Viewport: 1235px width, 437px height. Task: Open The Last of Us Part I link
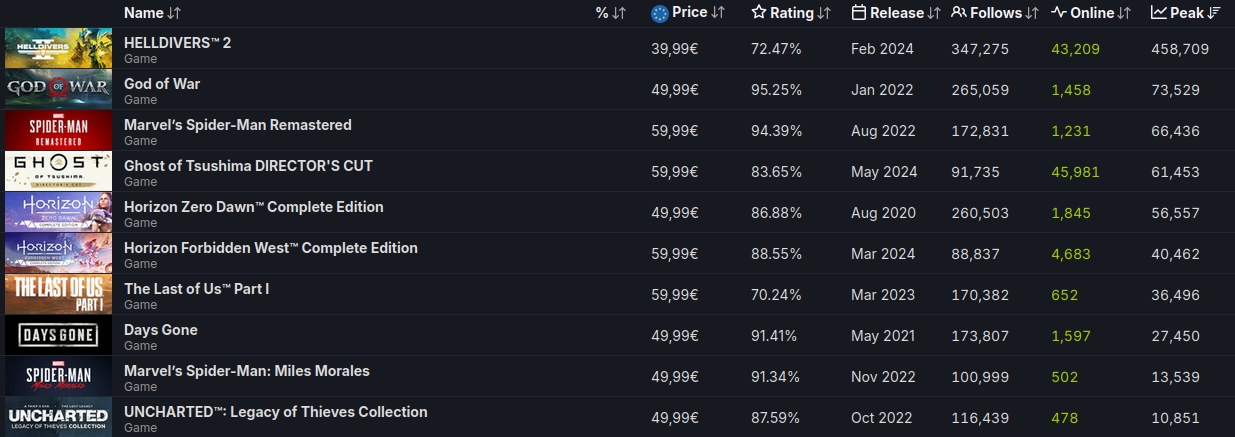point(196,289)
